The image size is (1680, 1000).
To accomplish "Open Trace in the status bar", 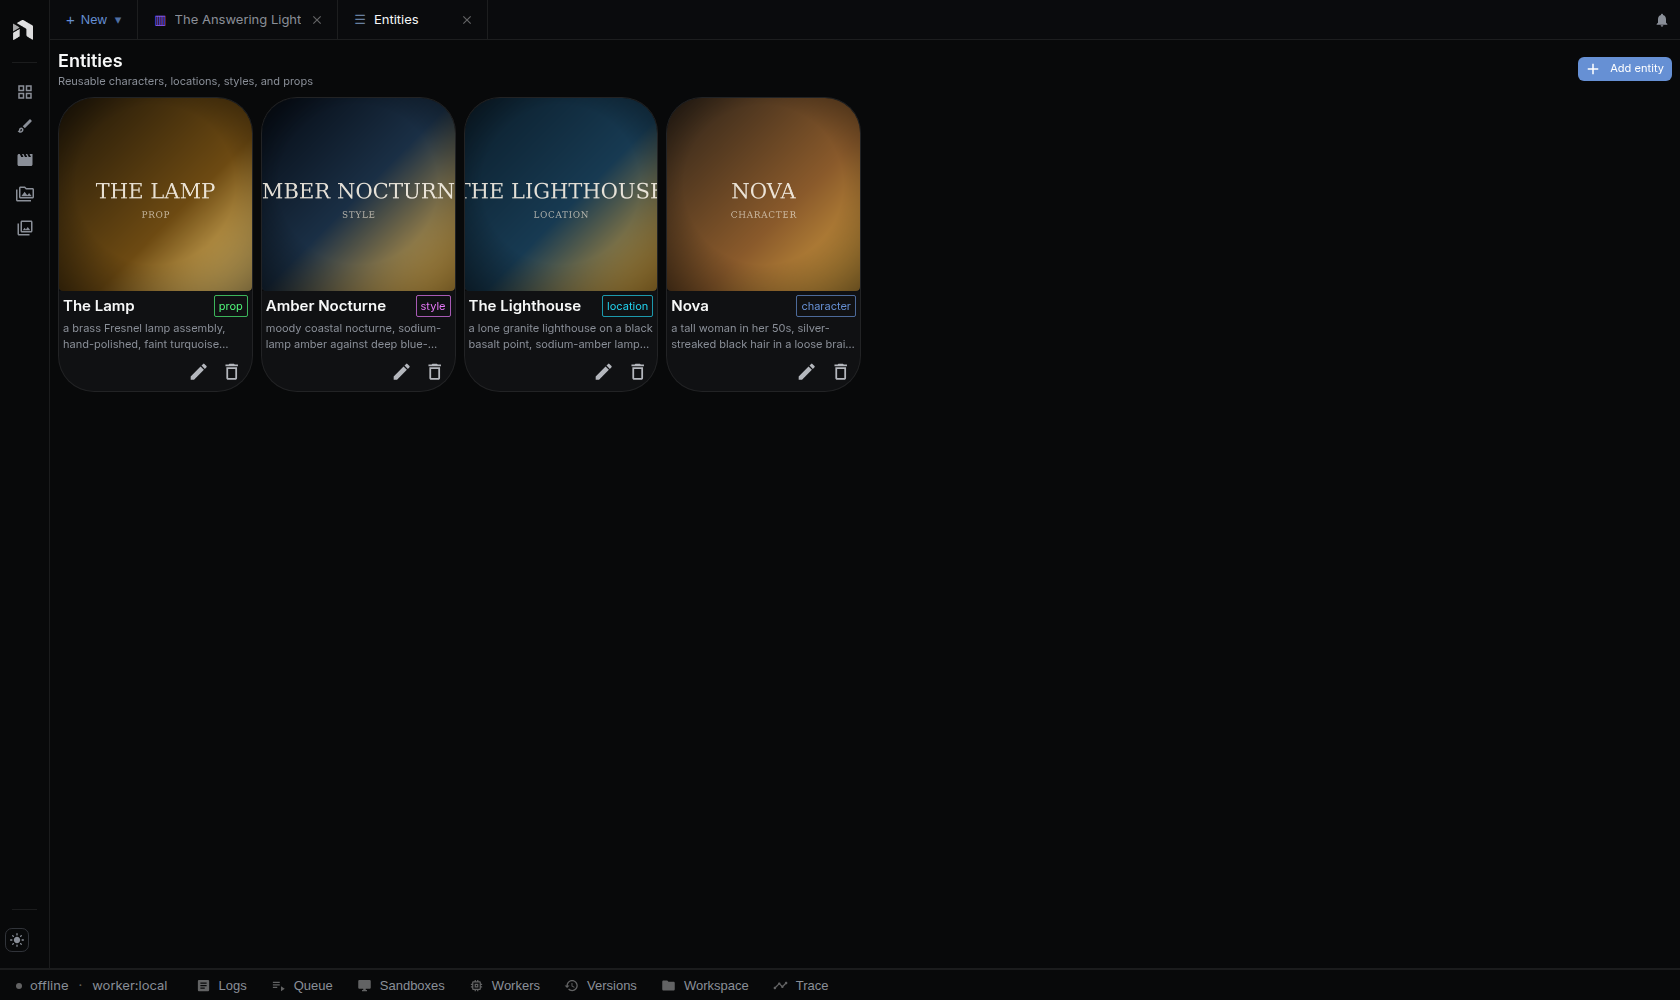I will coord(801,986).
